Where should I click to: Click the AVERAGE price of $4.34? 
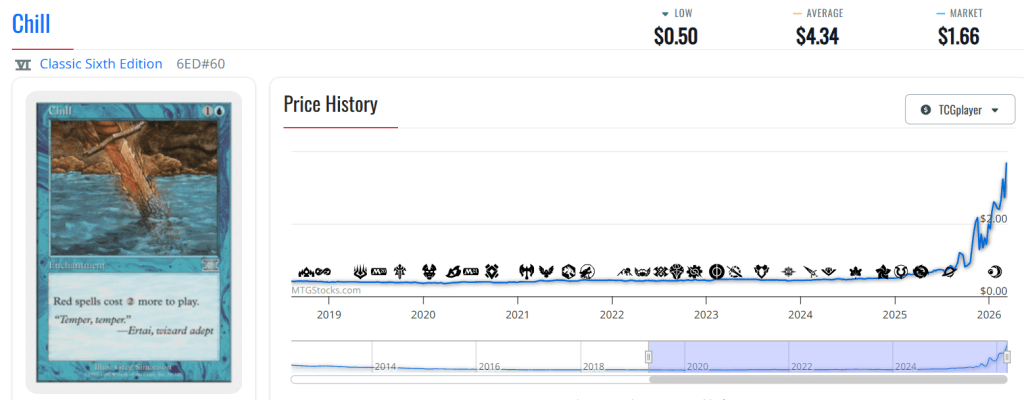coord(817,36)
